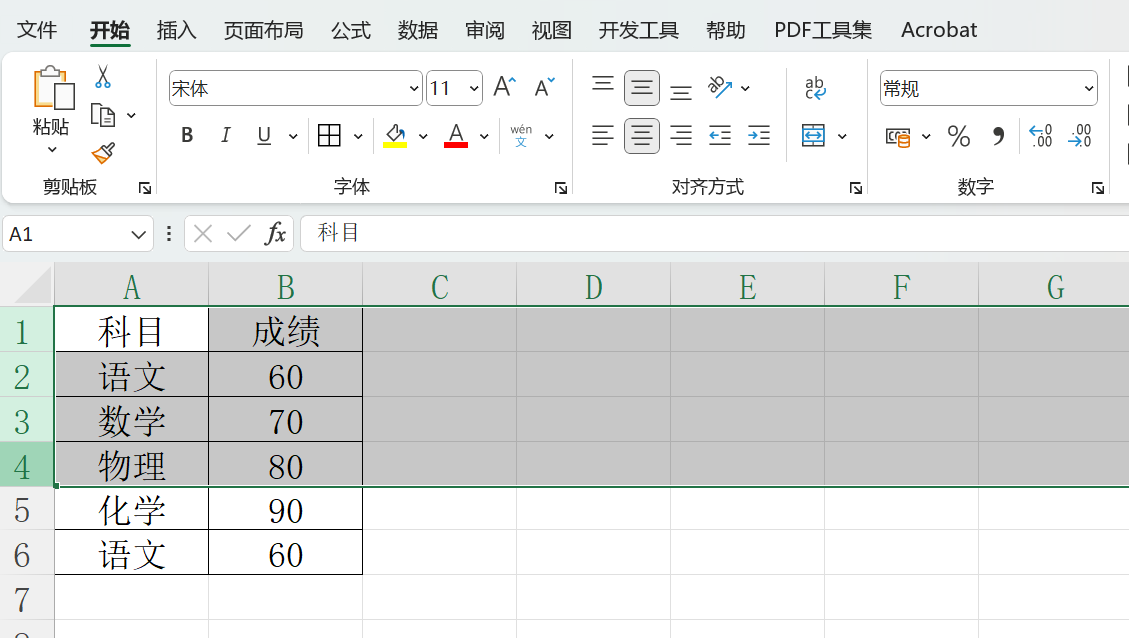Expand Name Box A1 dropdown
The width and height of the screenshot is (1129, 638).
pyautogui.click(x=138, y=234)
